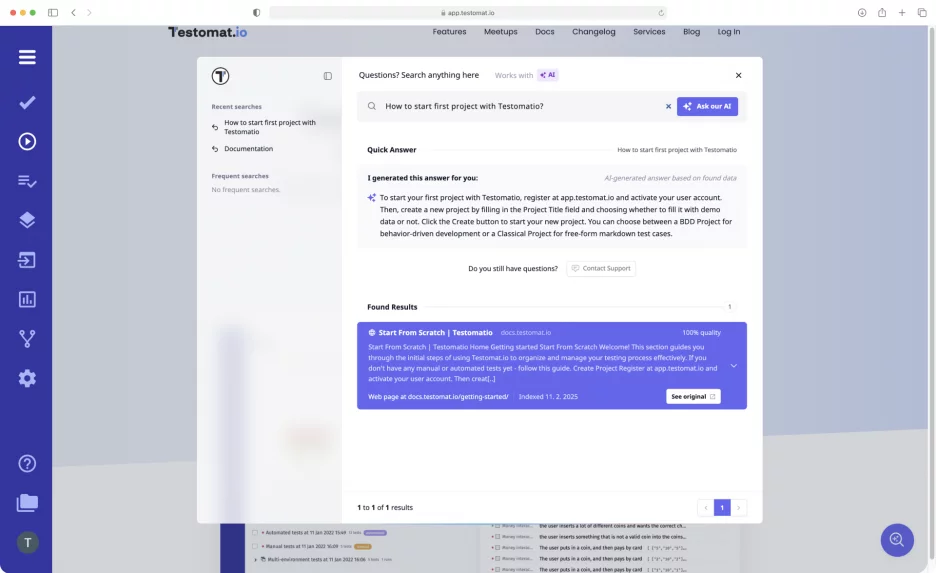Open the bar chart analytics icon
The width and height of the screenshot is (936, 573).
click(27, 299)
